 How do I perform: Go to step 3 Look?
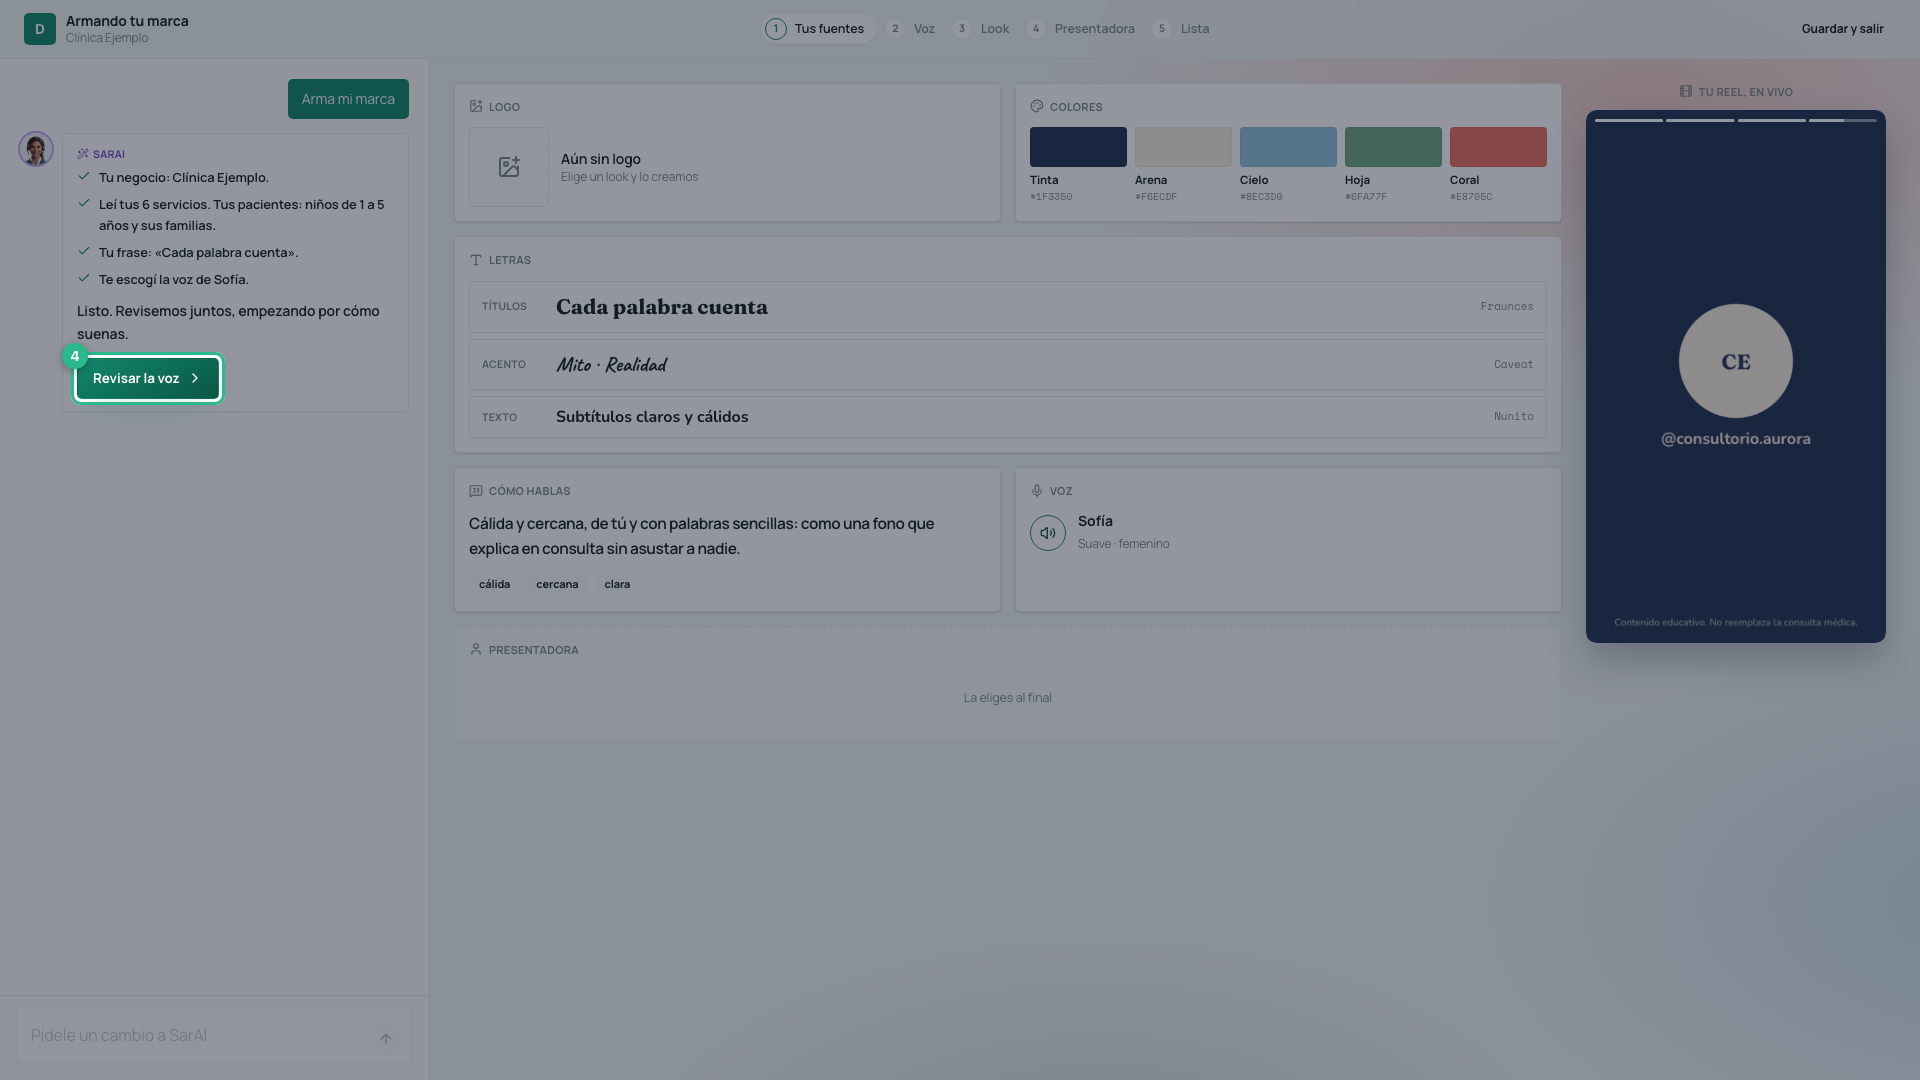pos(981,29)
